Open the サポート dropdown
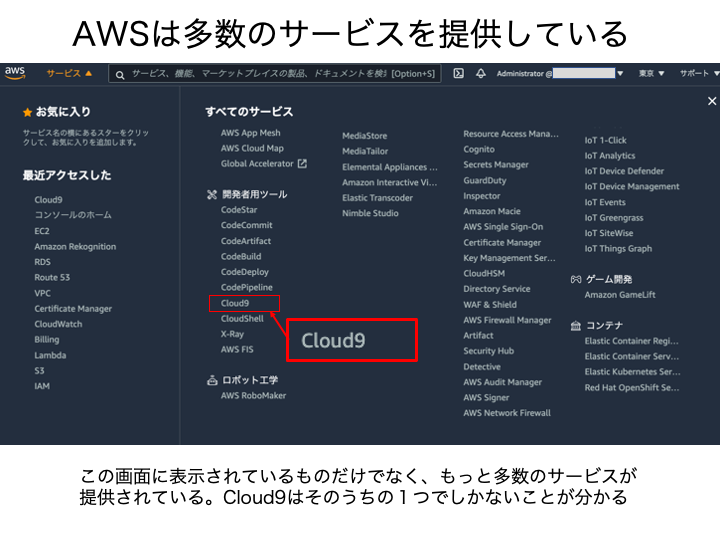Screen dimensions: 720x540 pos(699,73)
